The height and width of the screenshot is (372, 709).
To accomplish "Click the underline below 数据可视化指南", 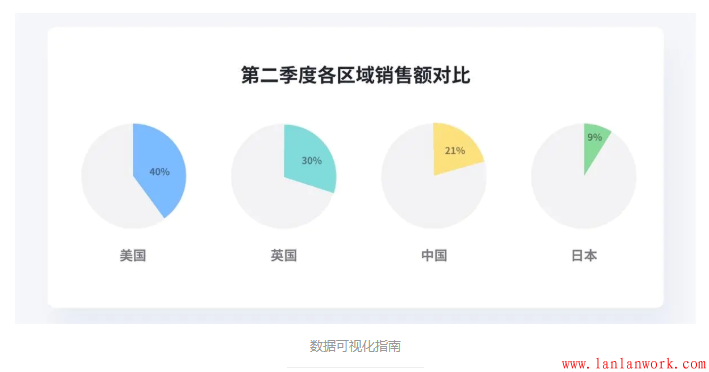I will click(355, 367).
